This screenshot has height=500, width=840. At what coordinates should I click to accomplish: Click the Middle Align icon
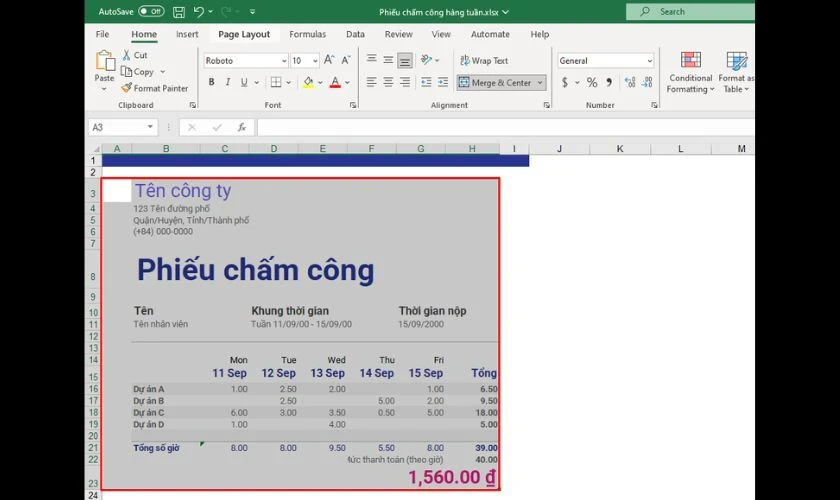coord(388,60)
